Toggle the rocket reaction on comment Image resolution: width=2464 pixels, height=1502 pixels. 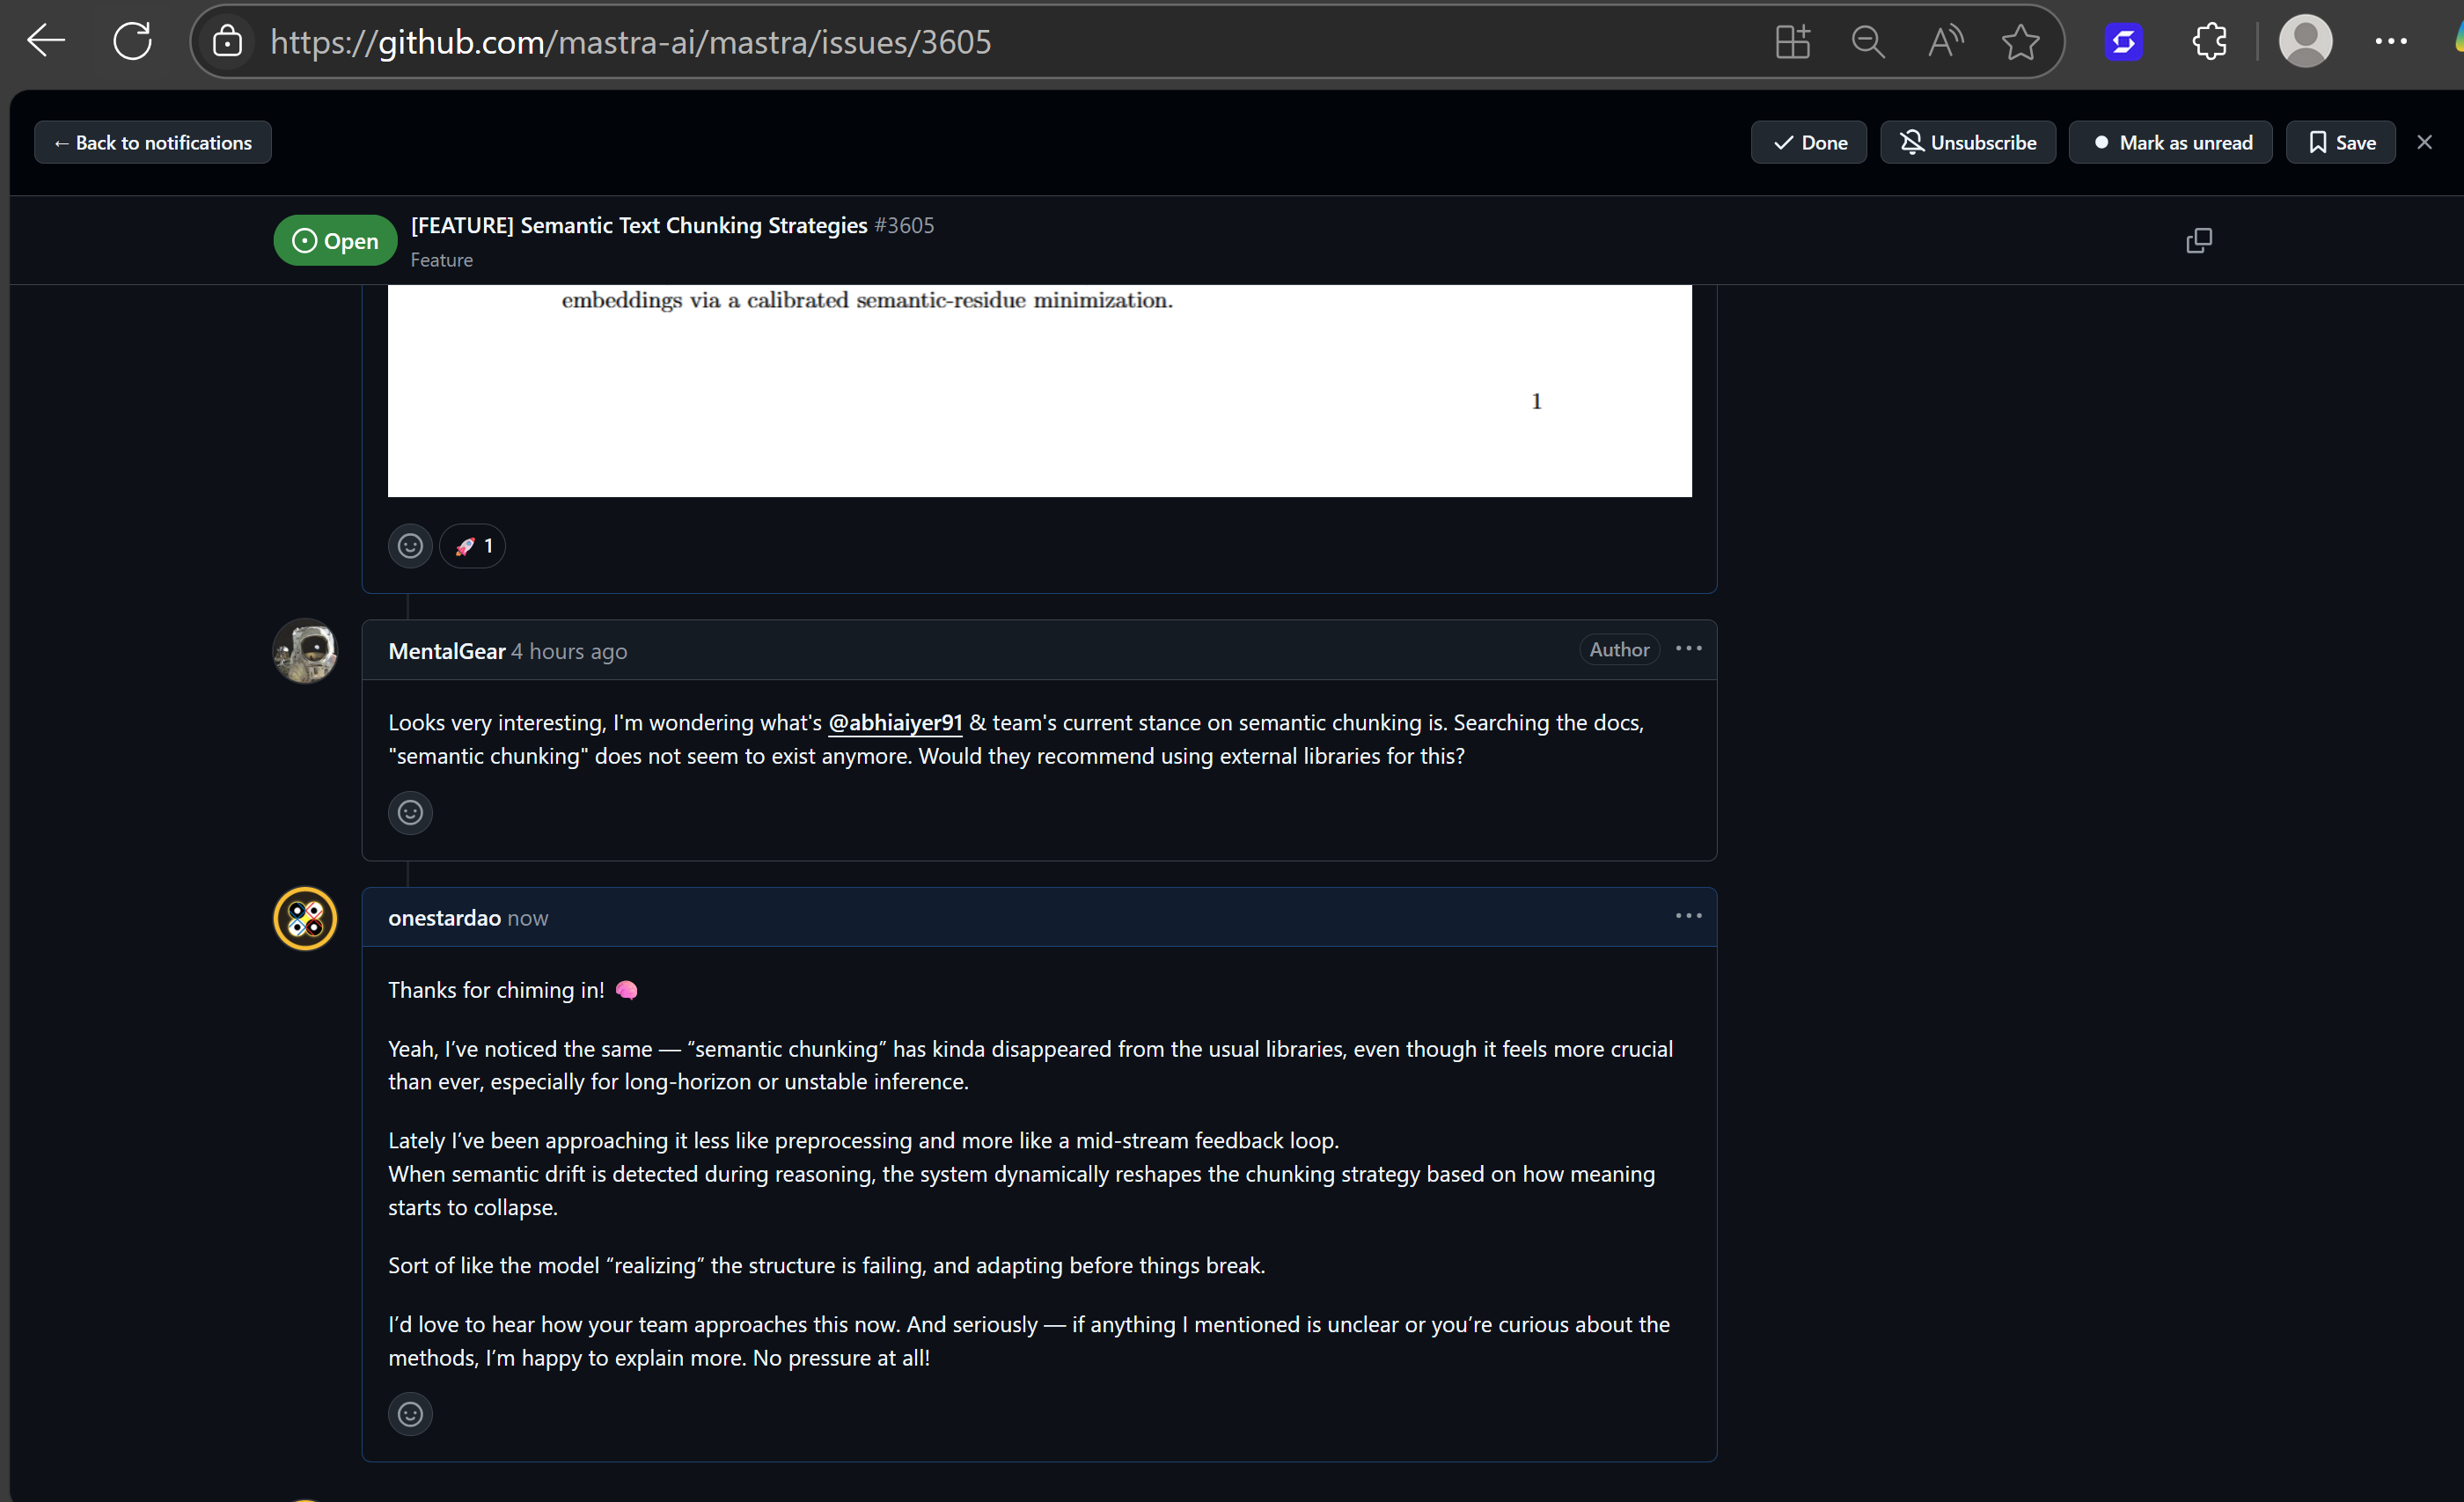tap(473, 546)
